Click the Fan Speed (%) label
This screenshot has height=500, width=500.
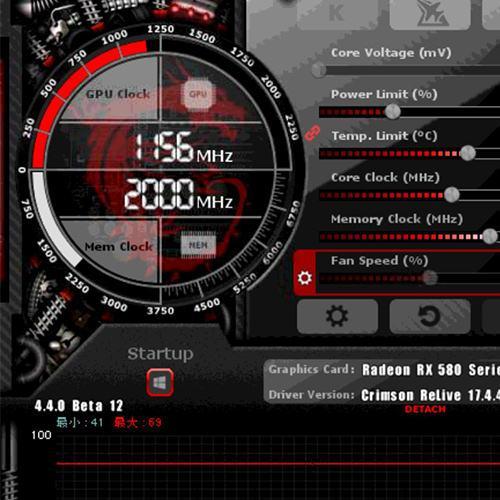[x=379, y=261]
